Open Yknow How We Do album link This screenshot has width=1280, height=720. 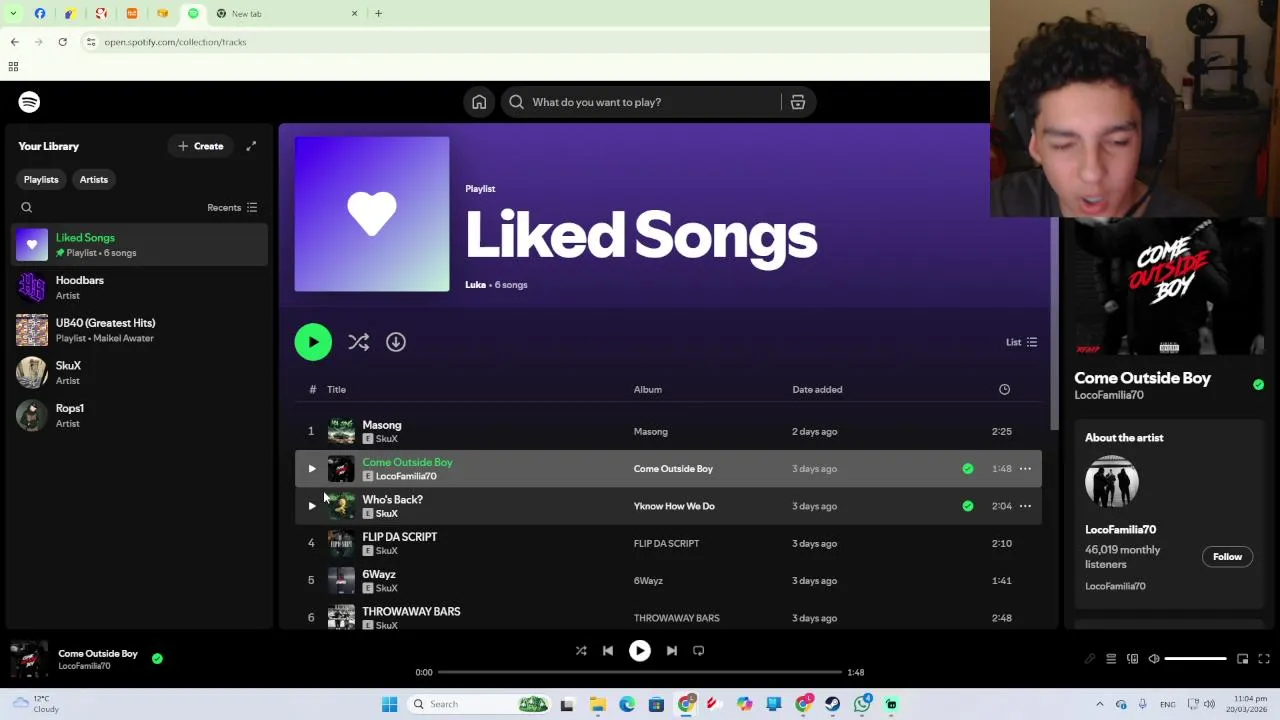click(x=674, y=506)
